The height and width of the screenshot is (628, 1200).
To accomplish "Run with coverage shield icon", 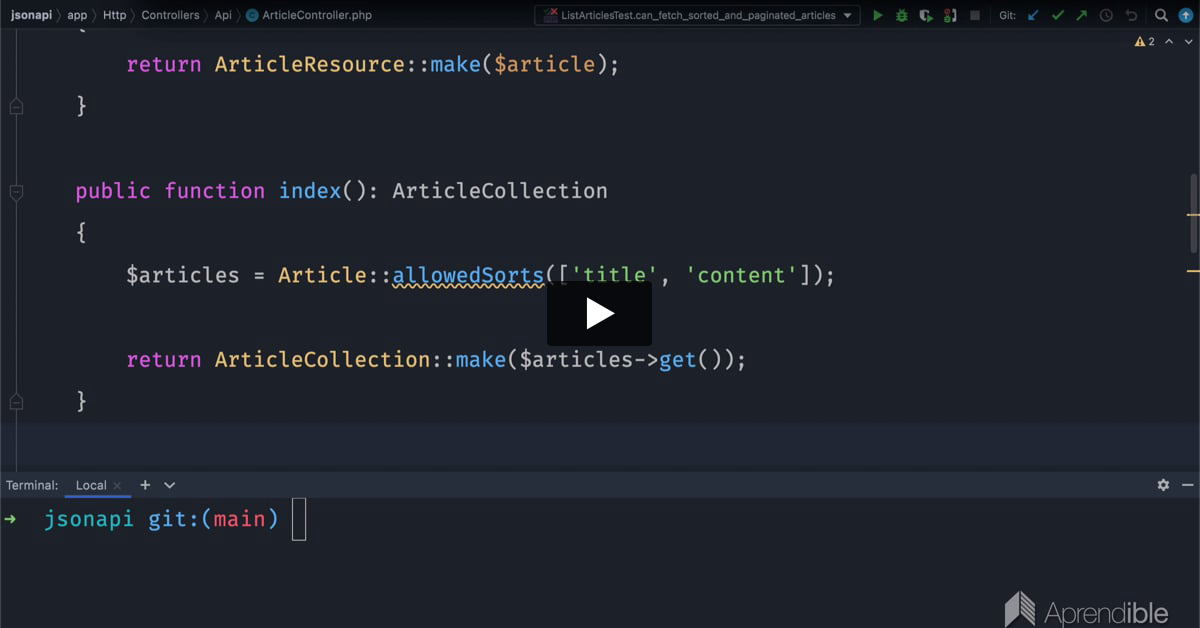I will (926, 15).
